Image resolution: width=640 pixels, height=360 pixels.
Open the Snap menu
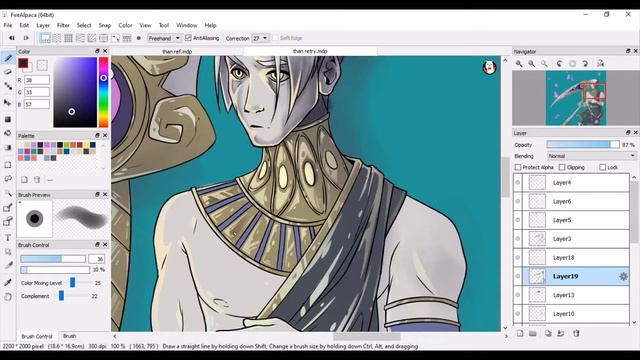[x=104, y=25]
